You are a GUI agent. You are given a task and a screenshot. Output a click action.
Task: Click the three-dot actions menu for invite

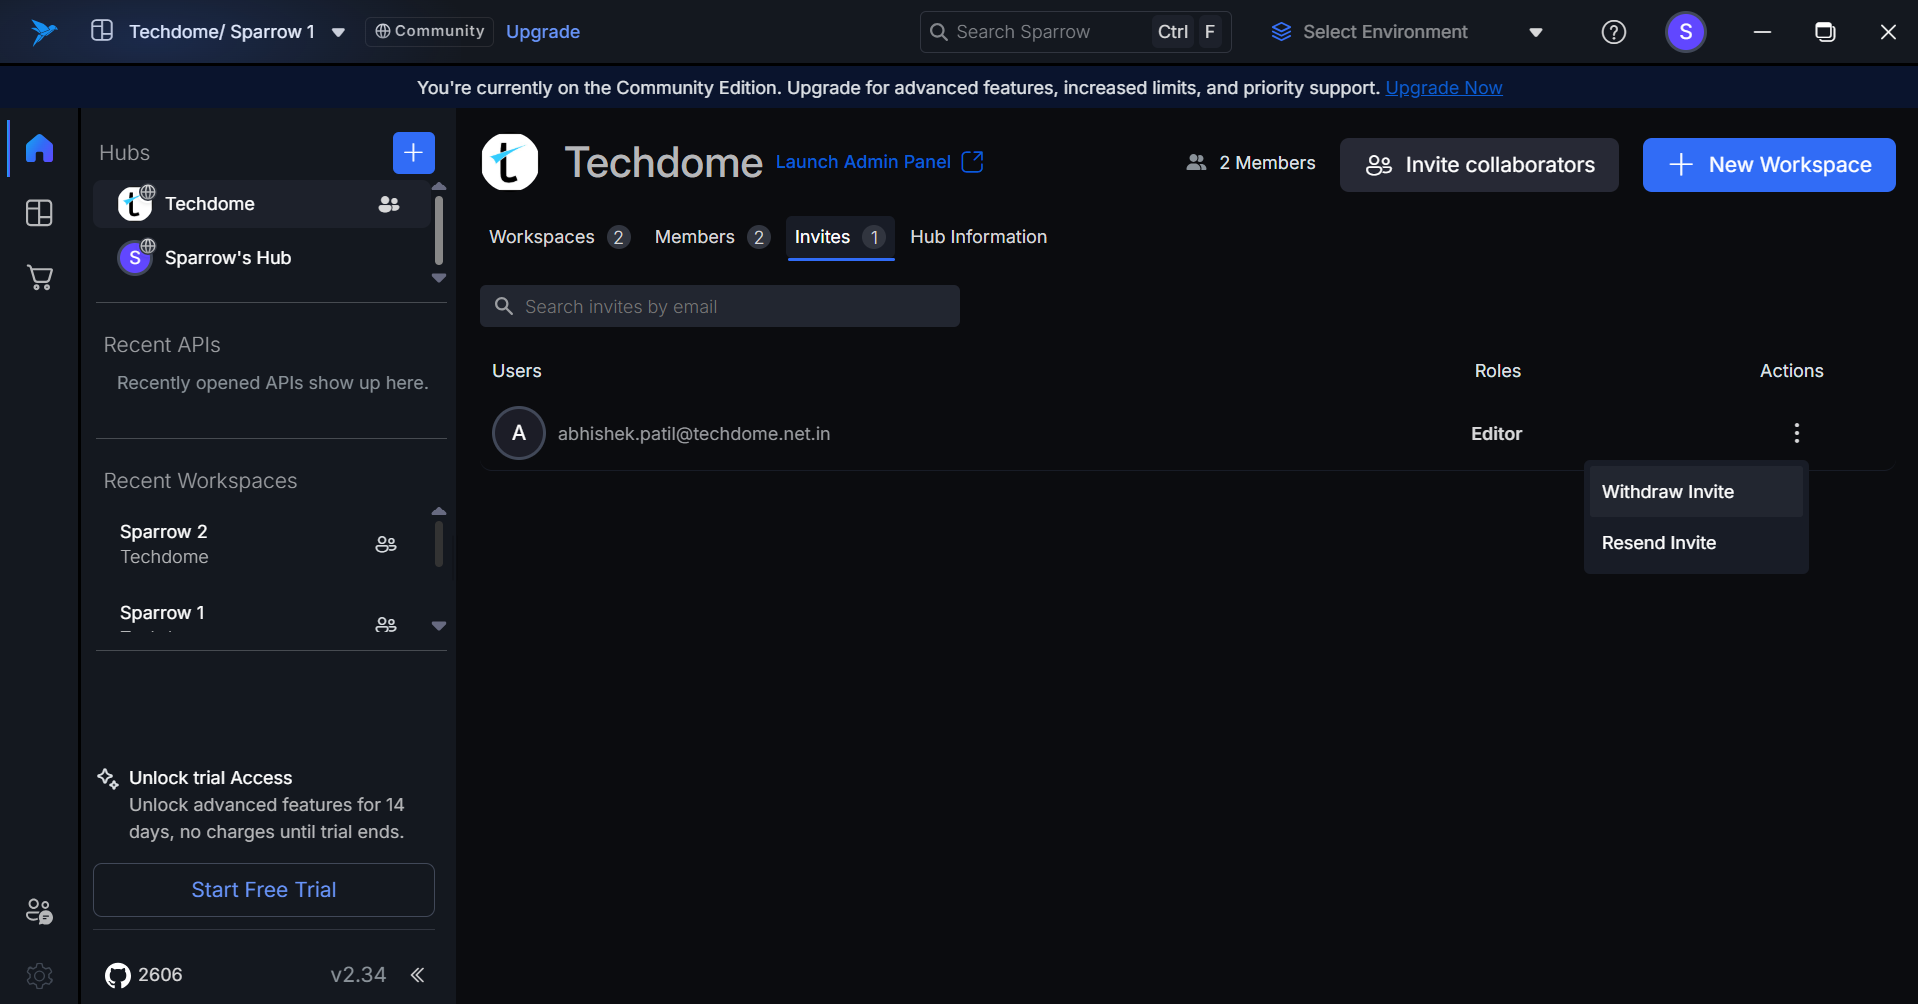(x=1796, y=433)
